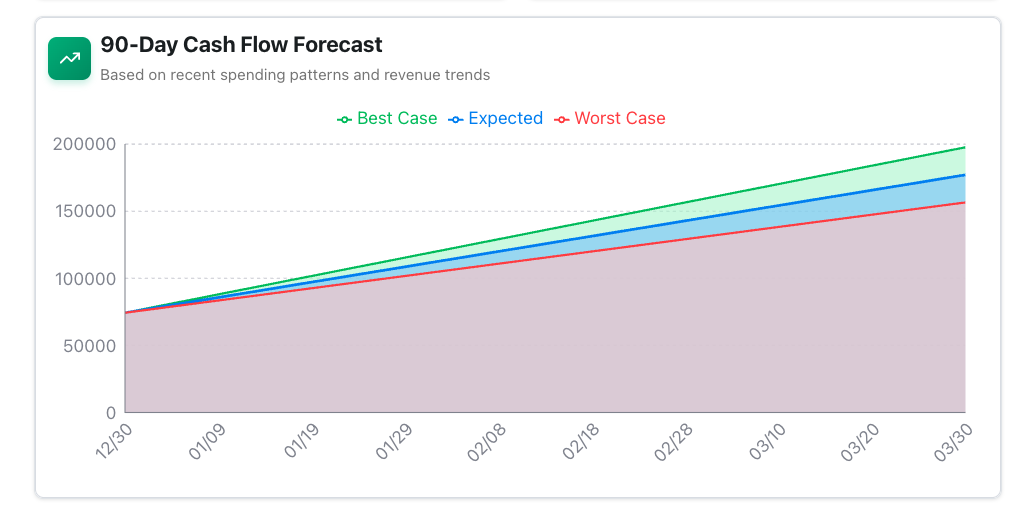Click the 90-Day Cash Flow Forecast title
The width and height of the screenshot is (1033, 512).
point(241,45)
